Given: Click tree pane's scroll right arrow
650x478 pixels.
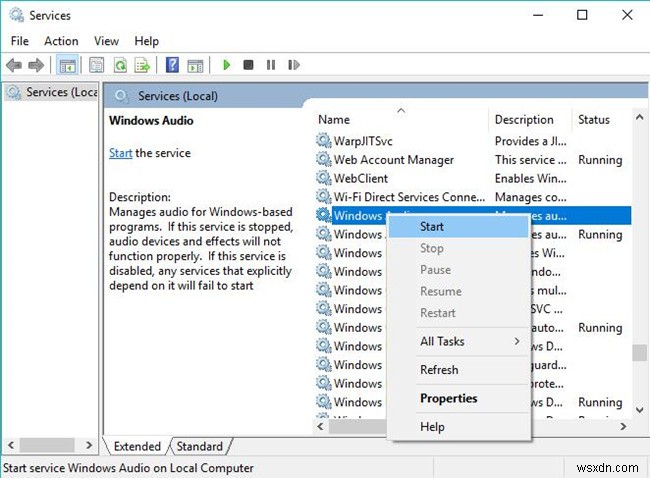Looking at the screenshot, I should [x=89, y=445].
